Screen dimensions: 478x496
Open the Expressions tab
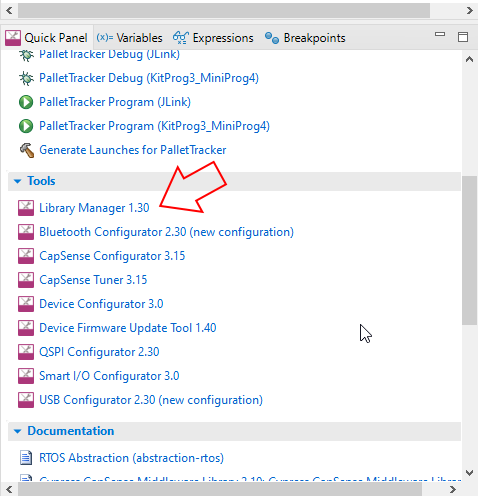[213, 38]
